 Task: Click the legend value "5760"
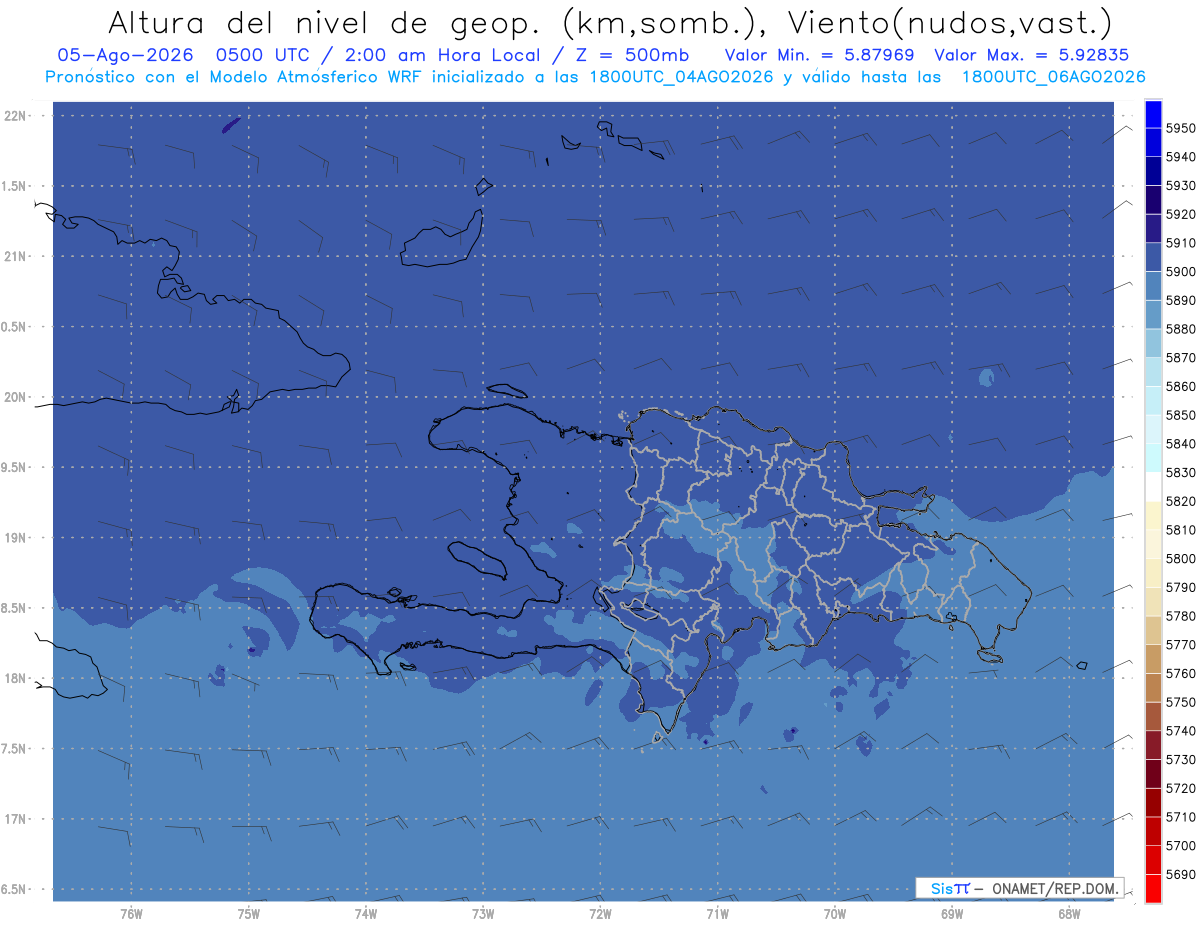pos(1180,673)
